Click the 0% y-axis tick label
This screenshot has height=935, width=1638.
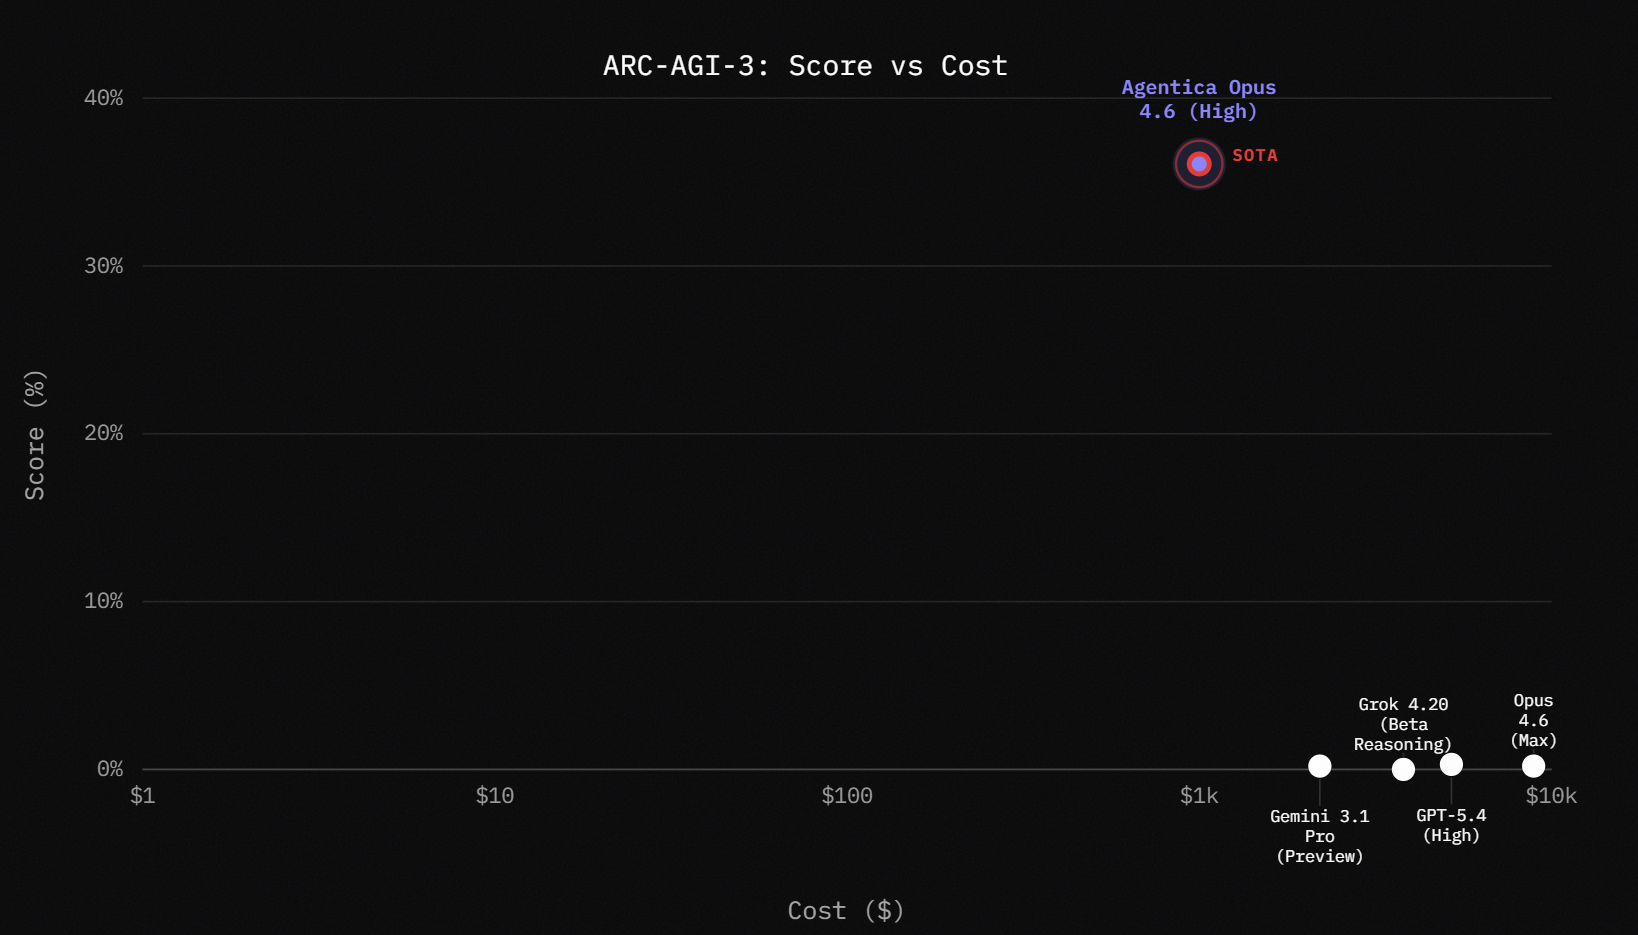(x=110, y=769)
